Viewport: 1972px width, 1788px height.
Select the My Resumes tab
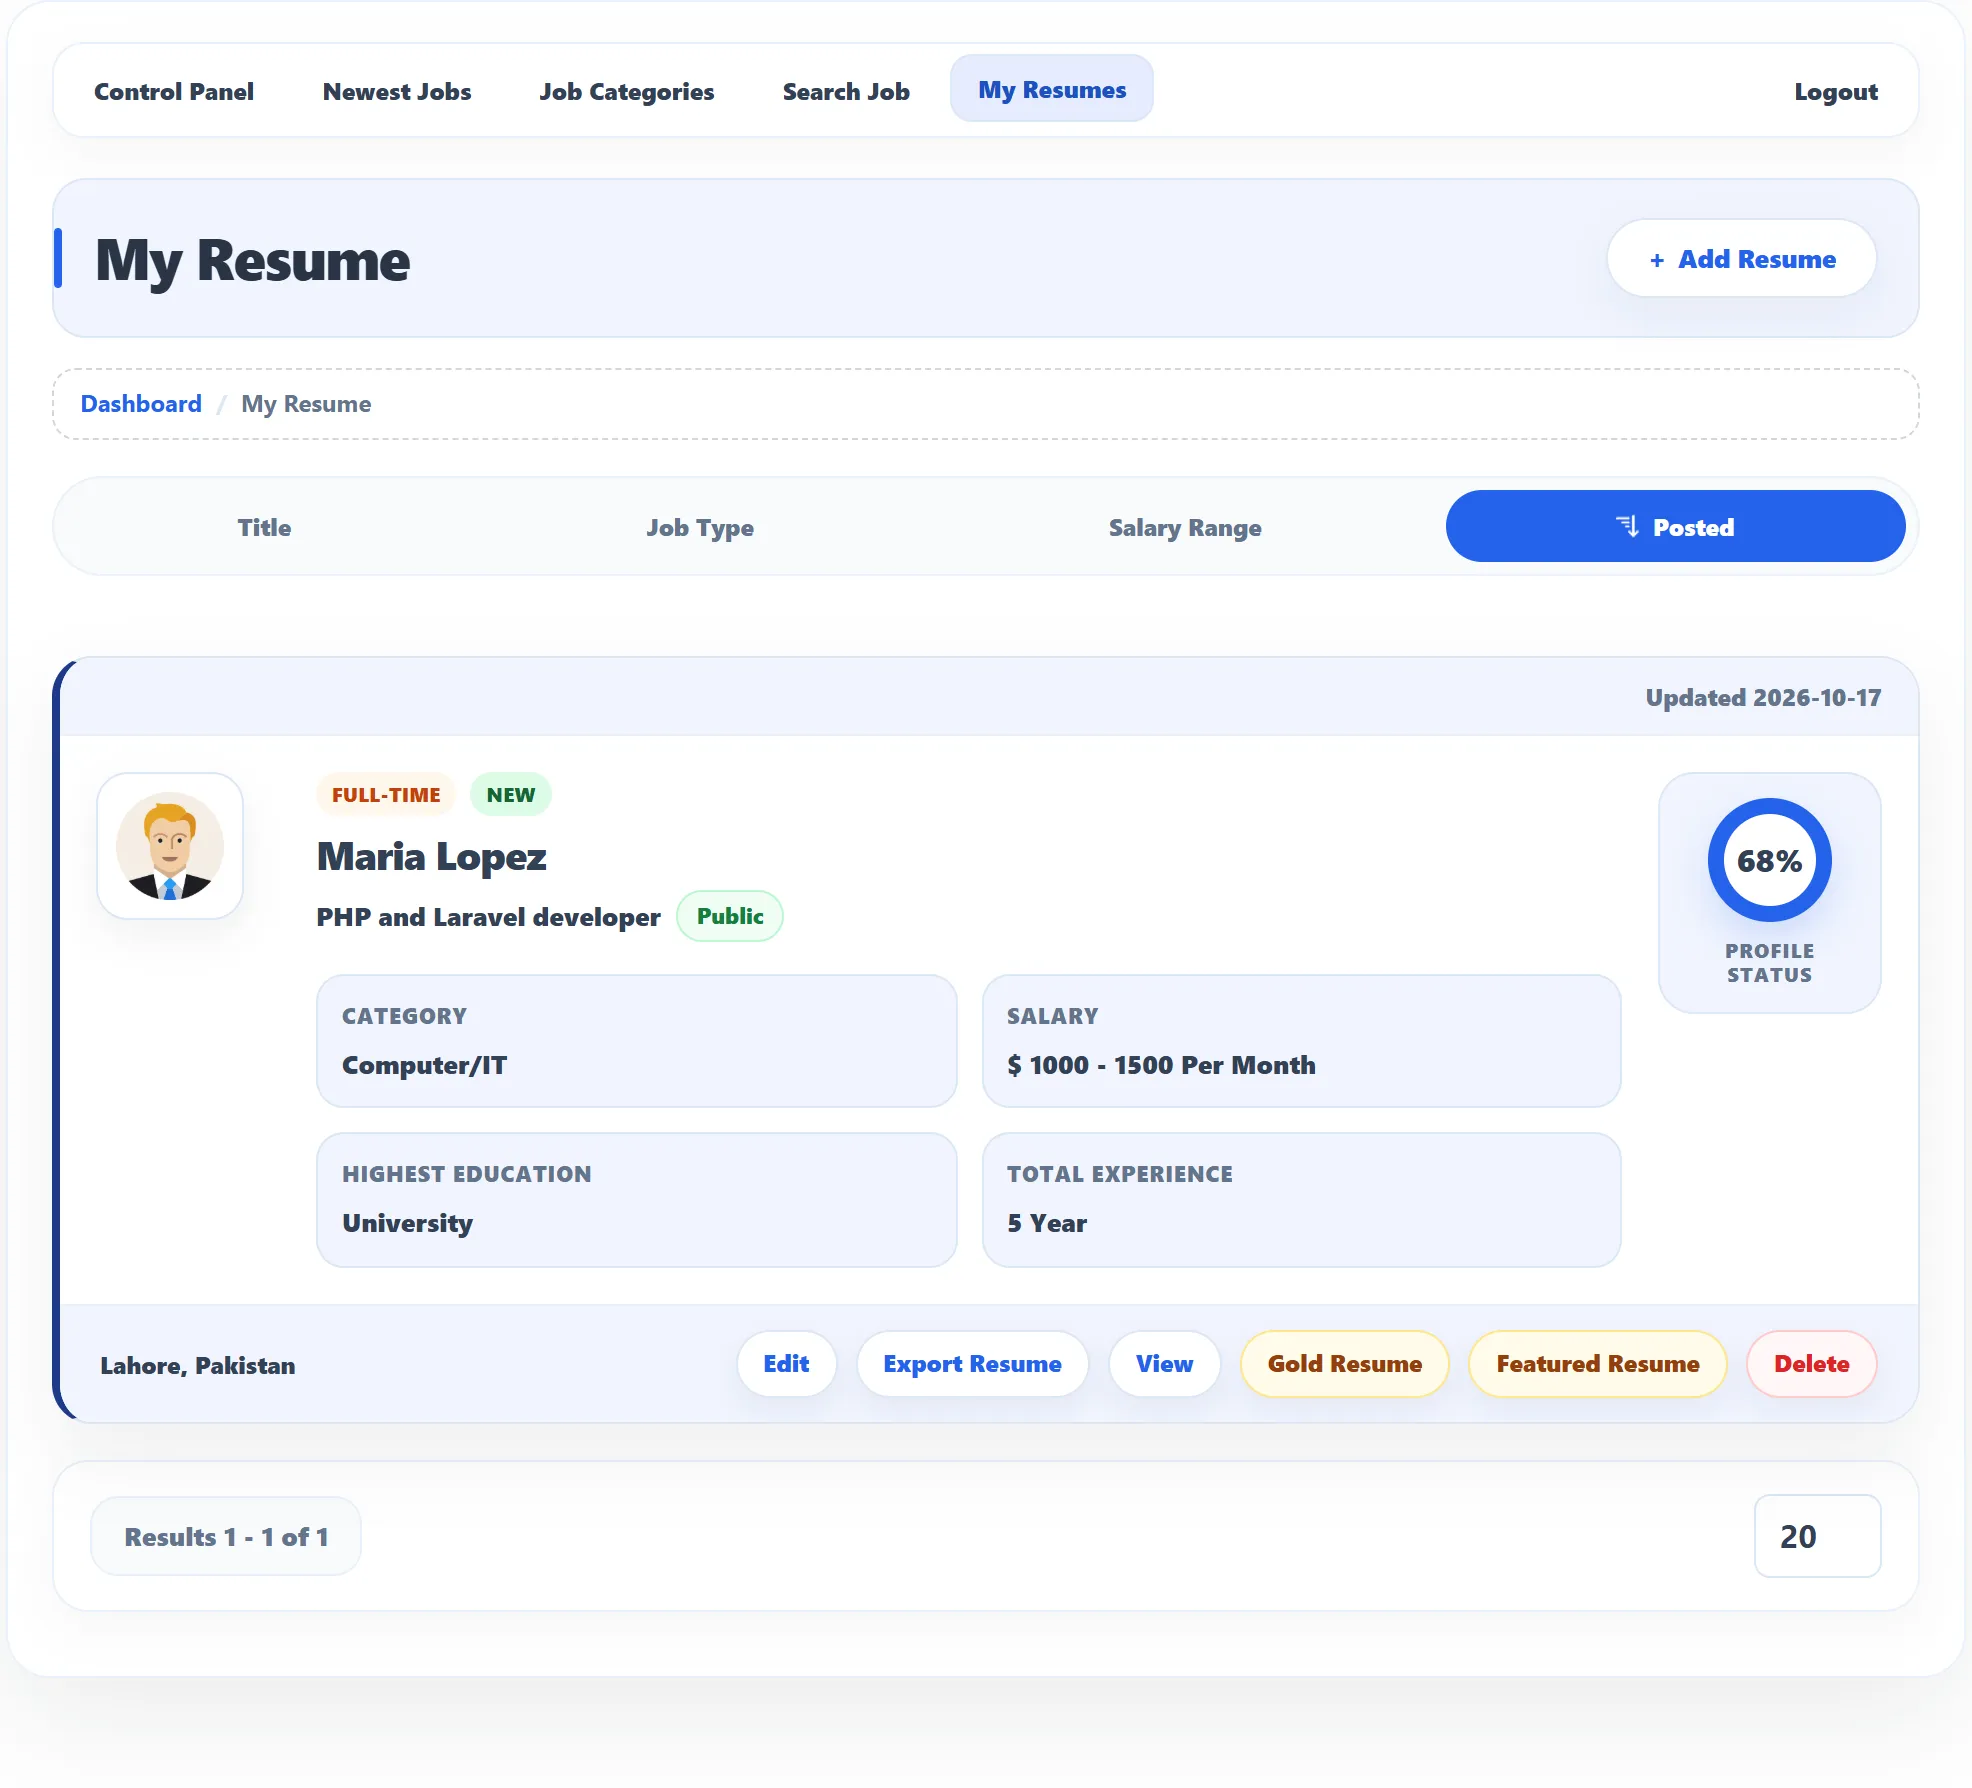(x=1052, y=89)
